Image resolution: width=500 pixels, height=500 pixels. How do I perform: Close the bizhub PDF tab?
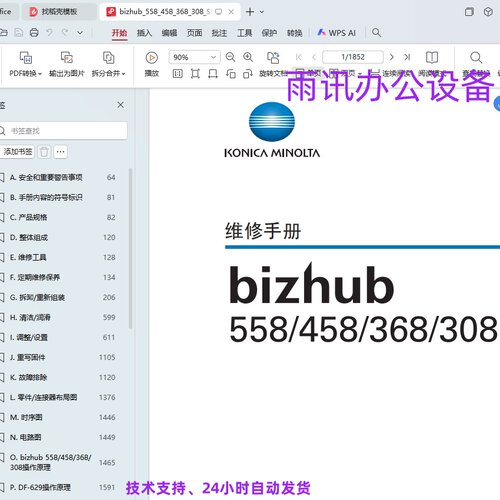click(x=231, y=12)
